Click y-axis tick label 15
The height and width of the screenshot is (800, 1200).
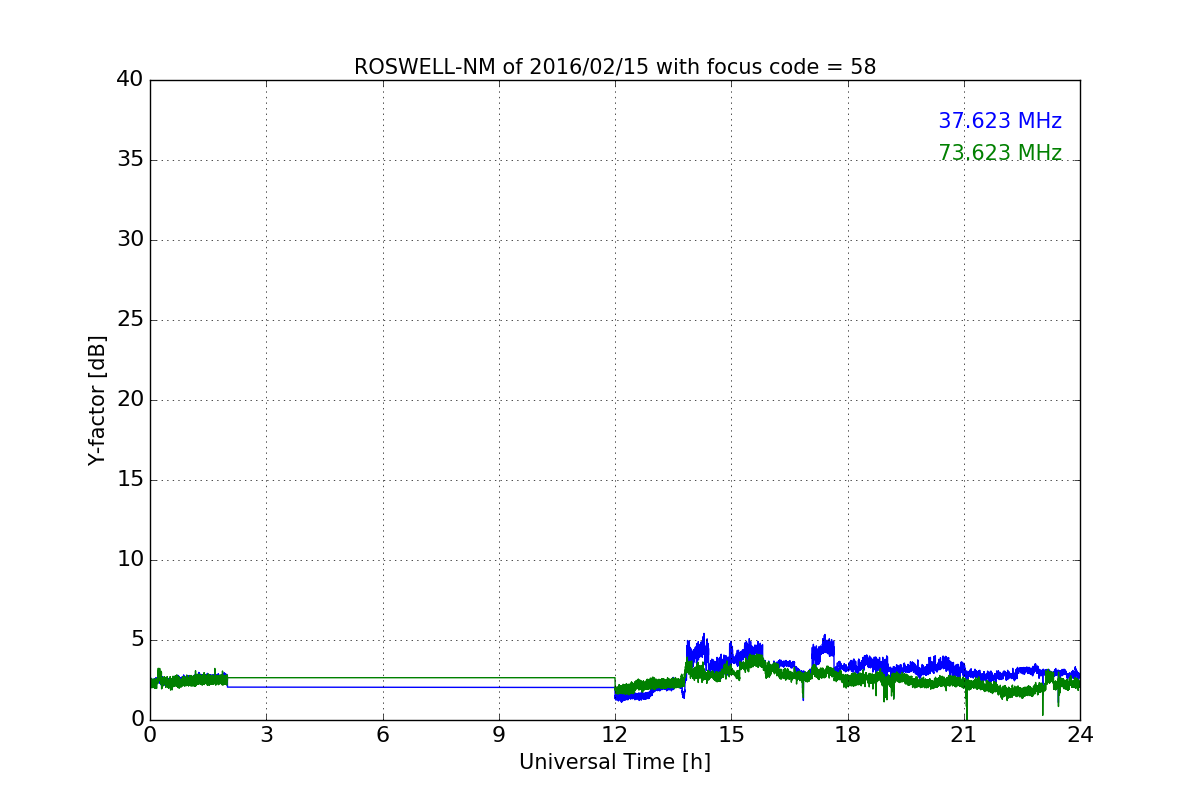(x=130, y=479)
